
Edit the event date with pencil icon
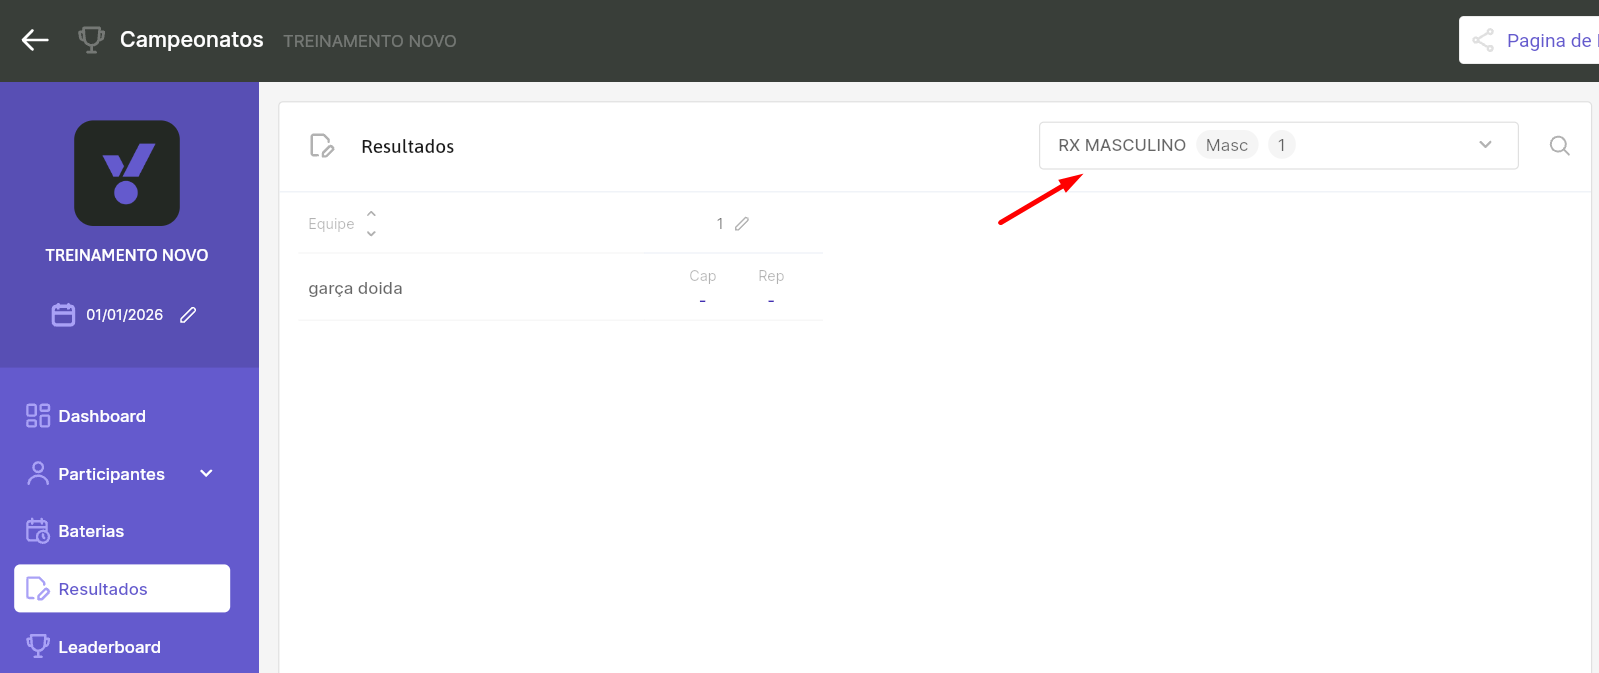[x=188, y=315]
